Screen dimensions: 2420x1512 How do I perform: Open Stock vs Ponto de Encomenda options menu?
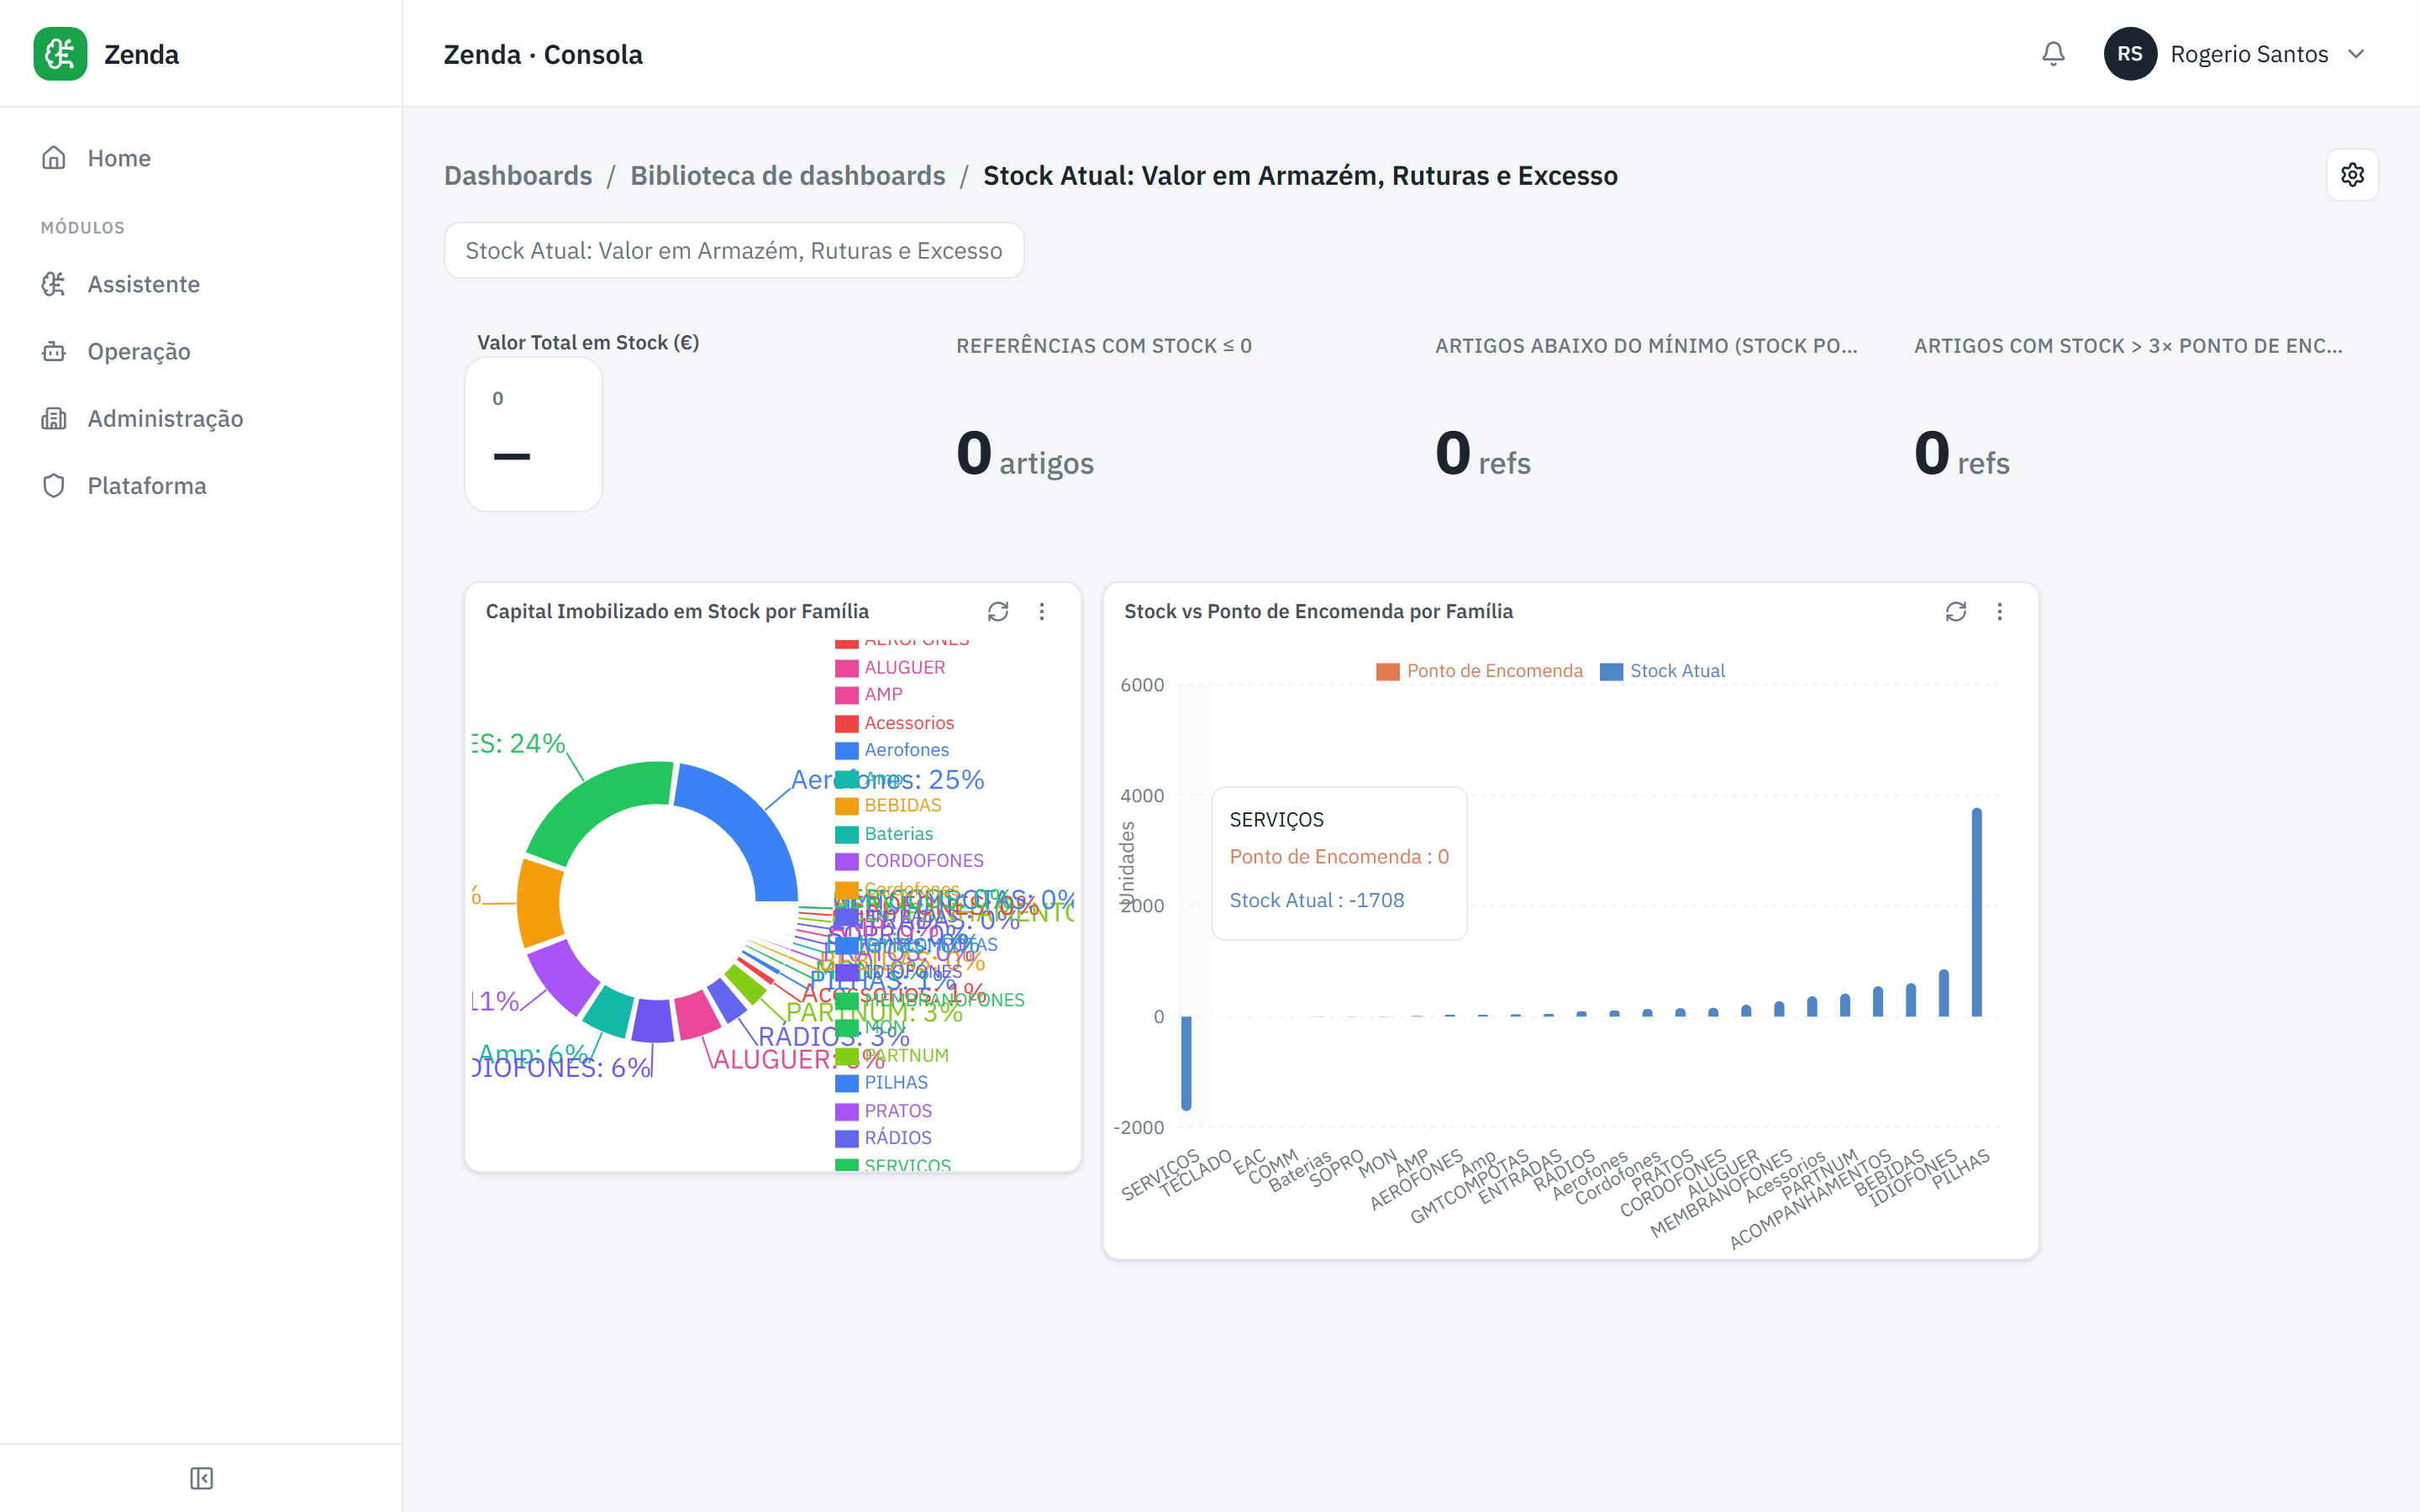(2000, 611)
